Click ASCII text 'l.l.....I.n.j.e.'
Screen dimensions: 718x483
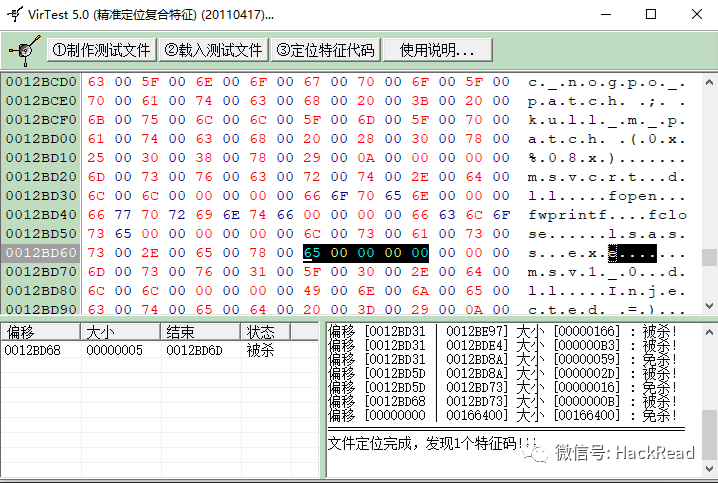608,291
